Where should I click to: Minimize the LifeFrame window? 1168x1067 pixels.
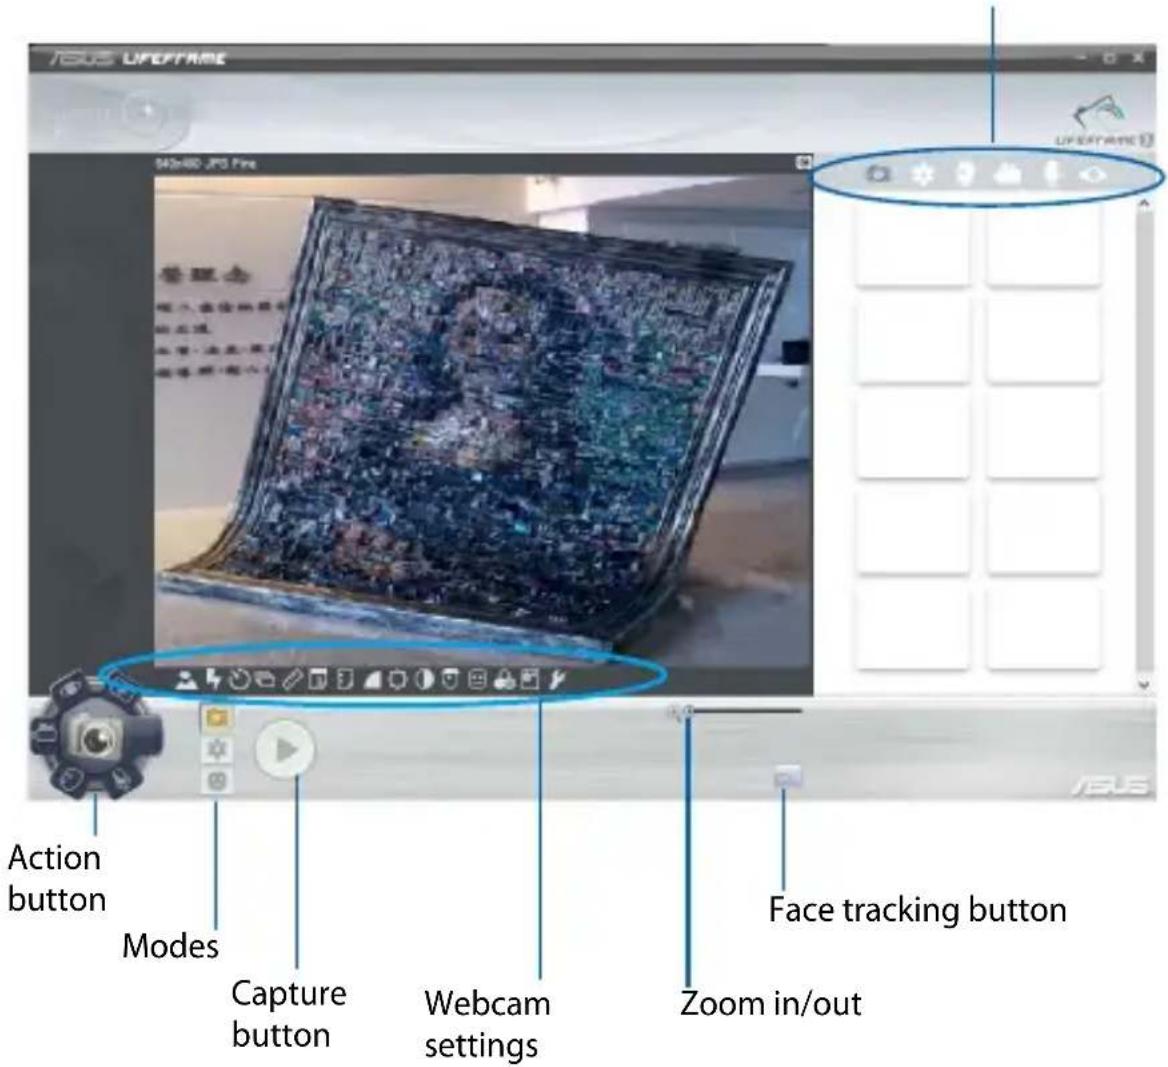(1081, 57)
